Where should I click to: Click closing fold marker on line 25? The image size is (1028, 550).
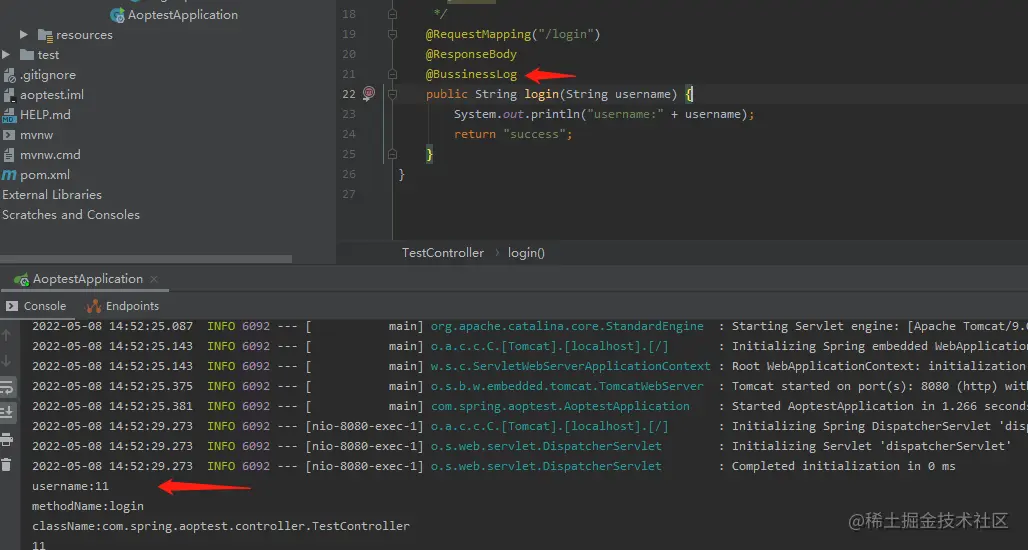392,154
